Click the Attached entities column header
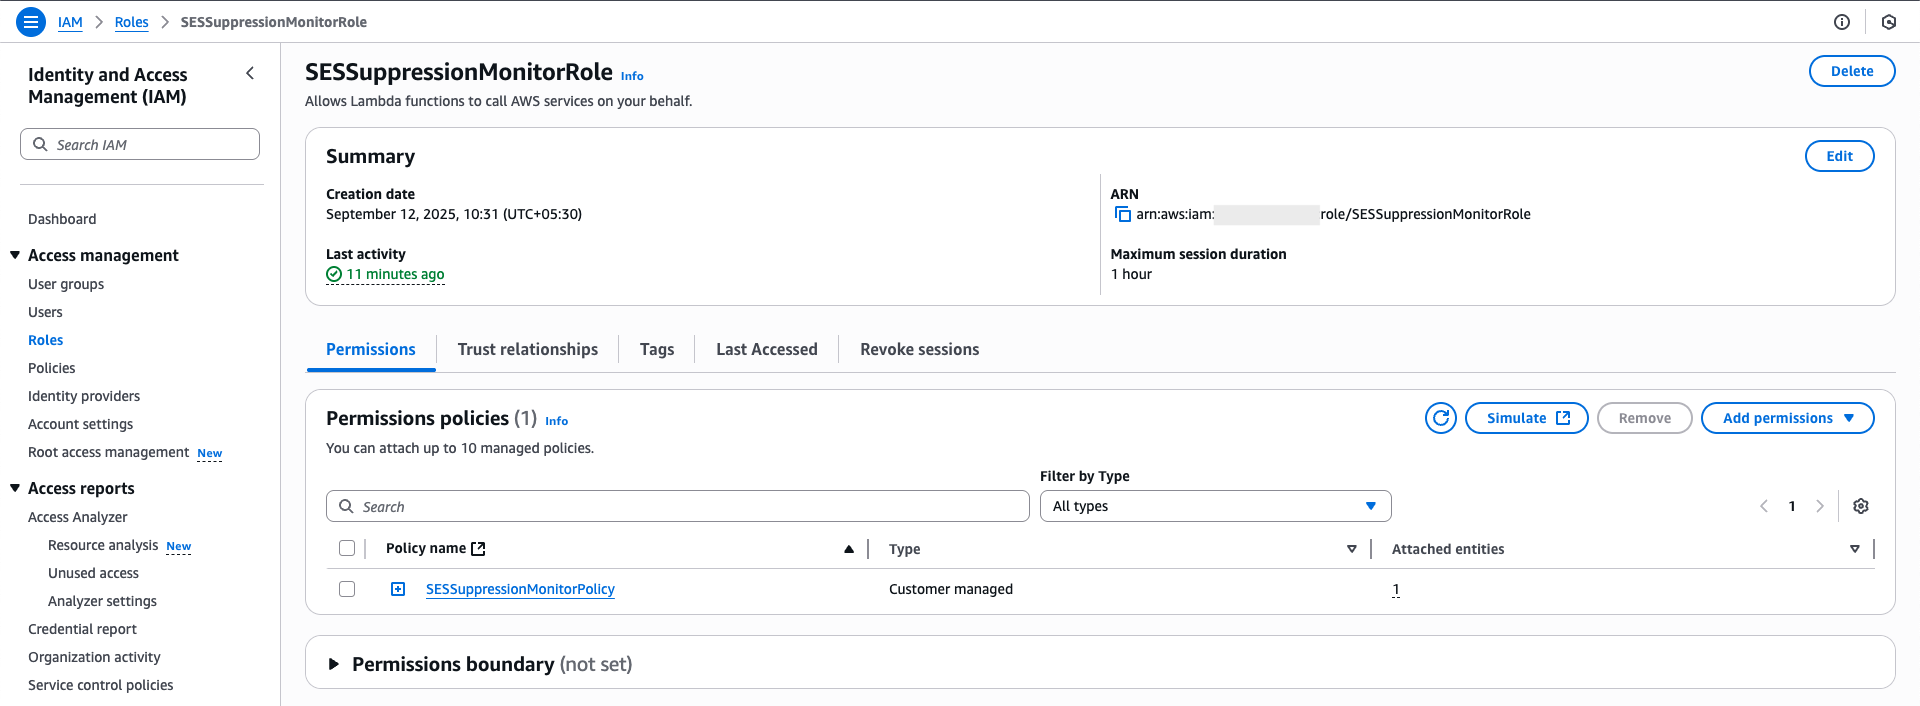Screen dimensions: 1920x706 (1448, 549)
